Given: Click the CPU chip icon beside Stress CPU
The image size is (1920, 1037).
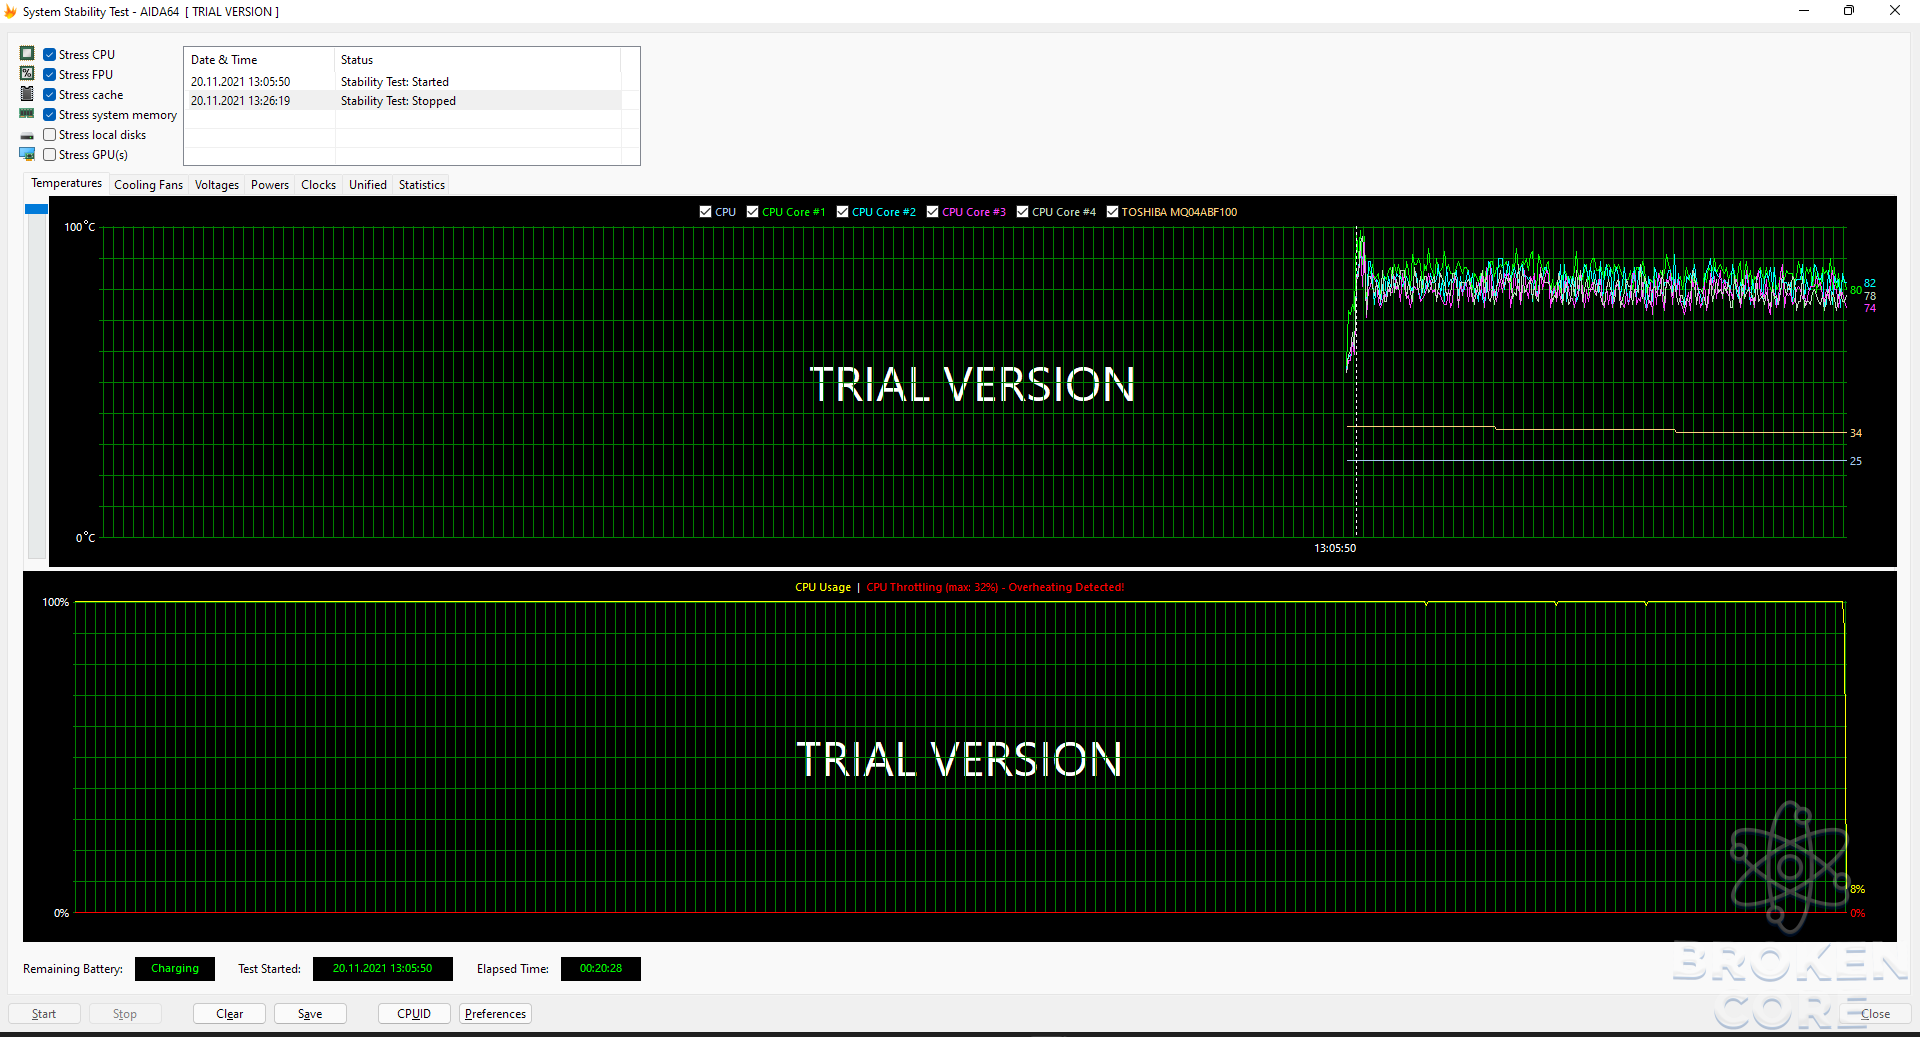Looking at the screenshot, I should [x=27, y=54].
